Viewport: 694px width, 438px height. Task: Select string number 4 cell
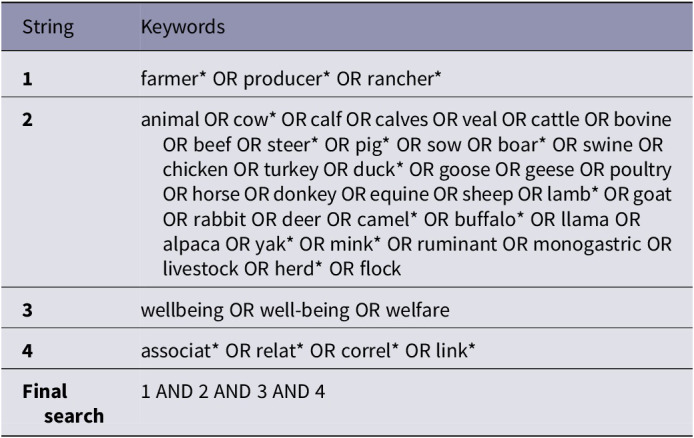coord(27,351)
